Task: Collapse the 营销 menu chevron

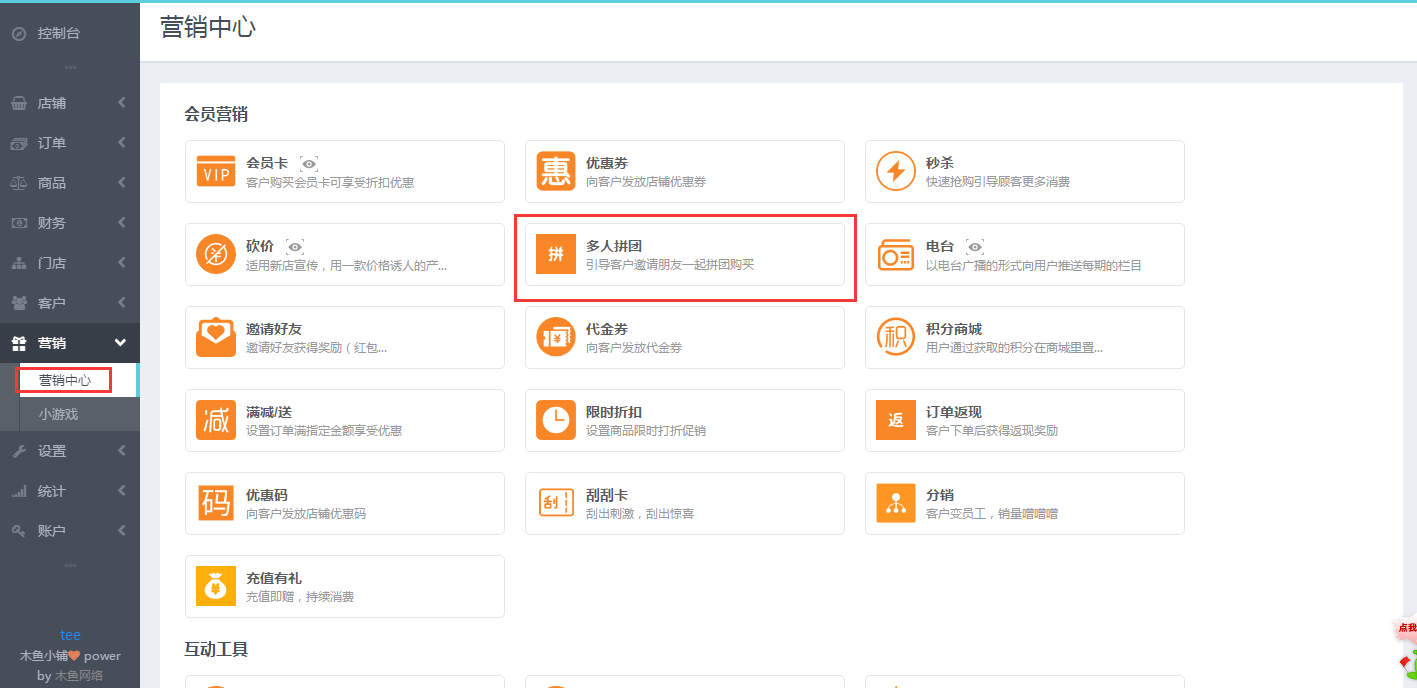Action: [x=120, y=343]
